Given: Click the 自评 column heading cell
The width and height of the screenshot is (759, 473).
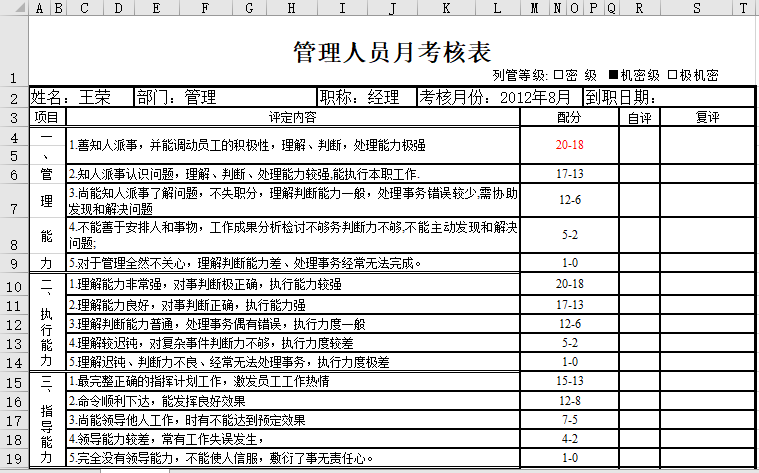Looking at the screenshot, I should [638, 117].
